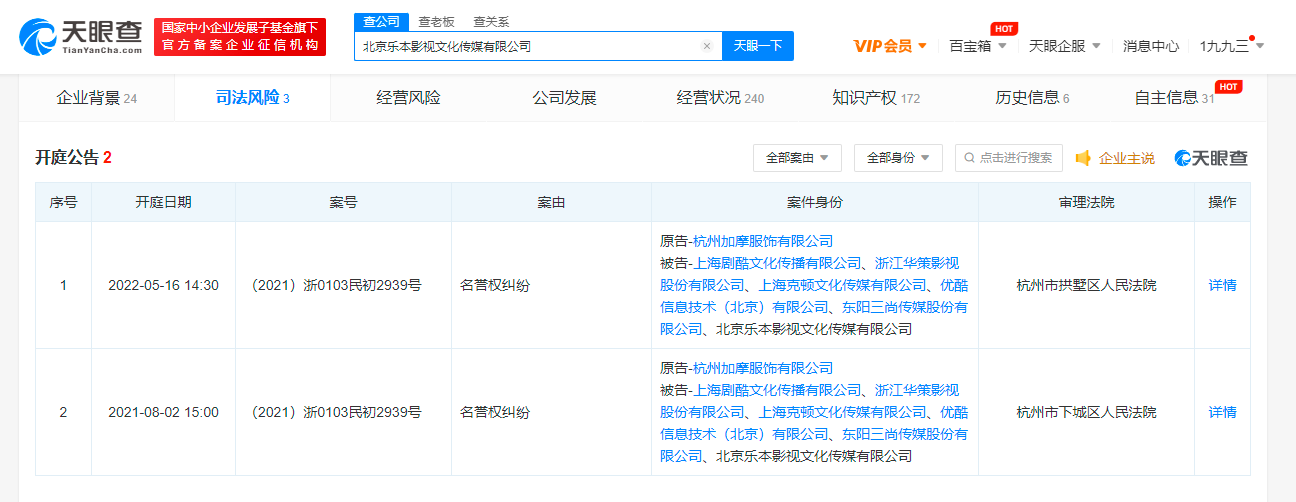Expand the 全部身份 filter dropdown

[898, 158]
